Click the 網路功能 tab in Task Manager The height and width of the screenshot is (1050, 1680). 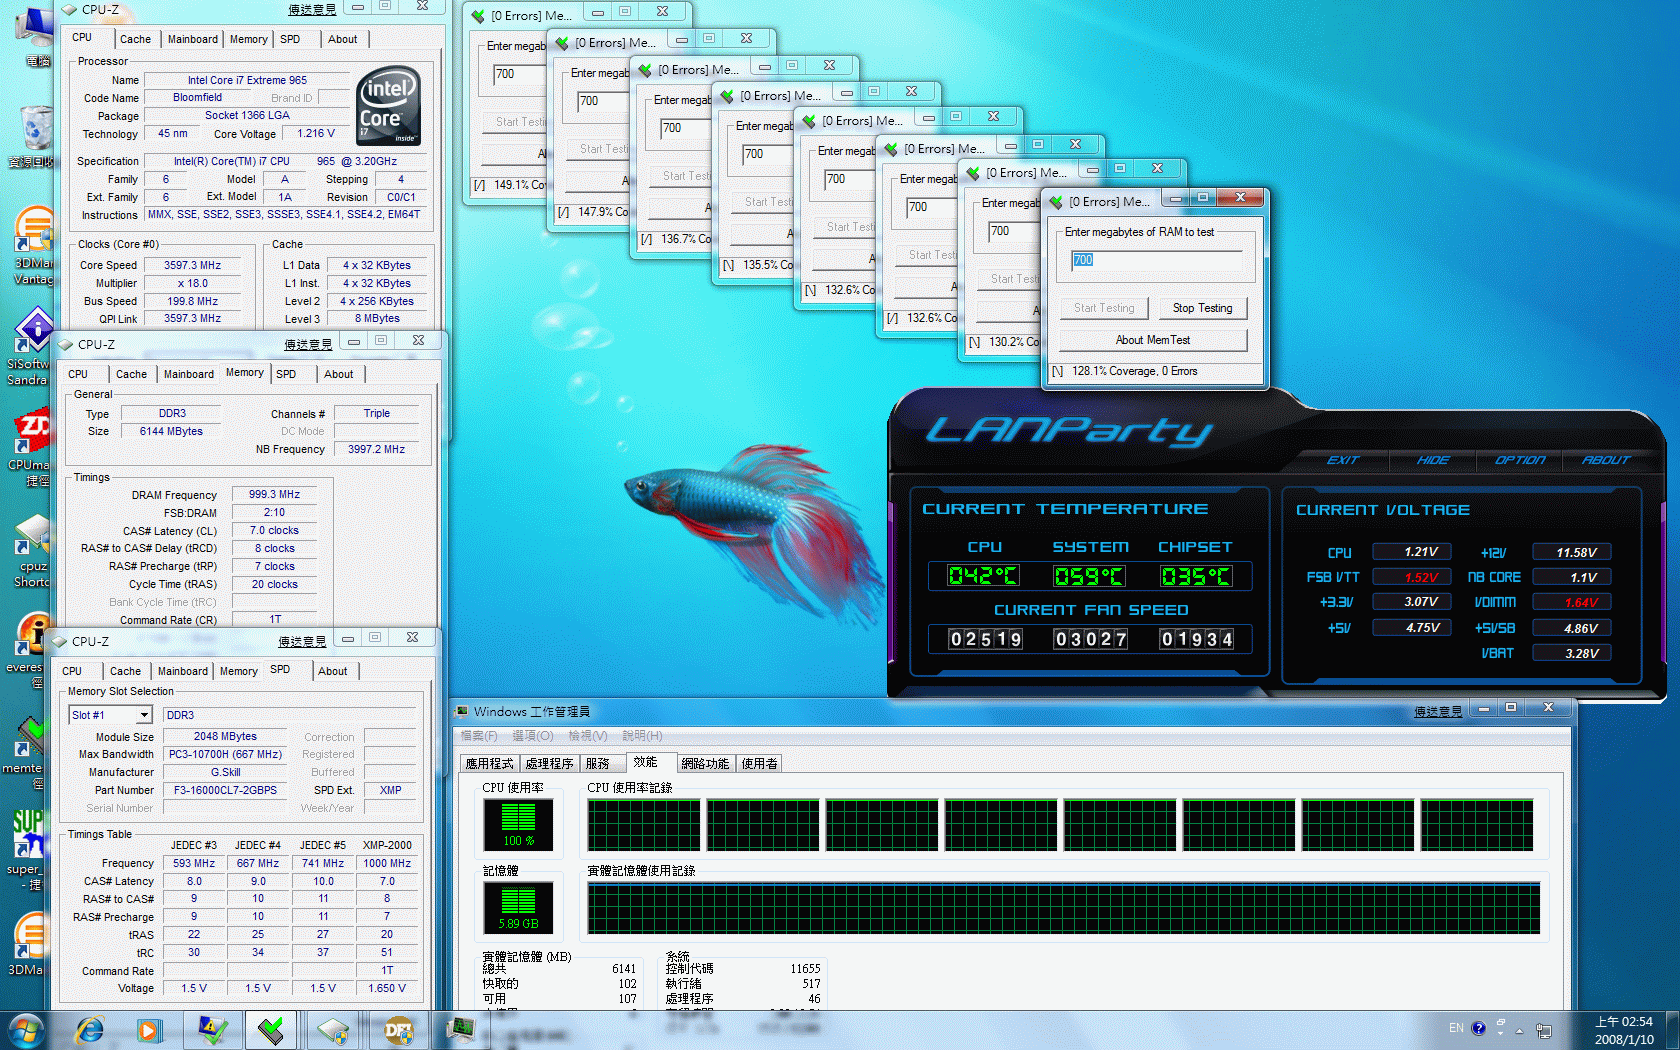705,763
